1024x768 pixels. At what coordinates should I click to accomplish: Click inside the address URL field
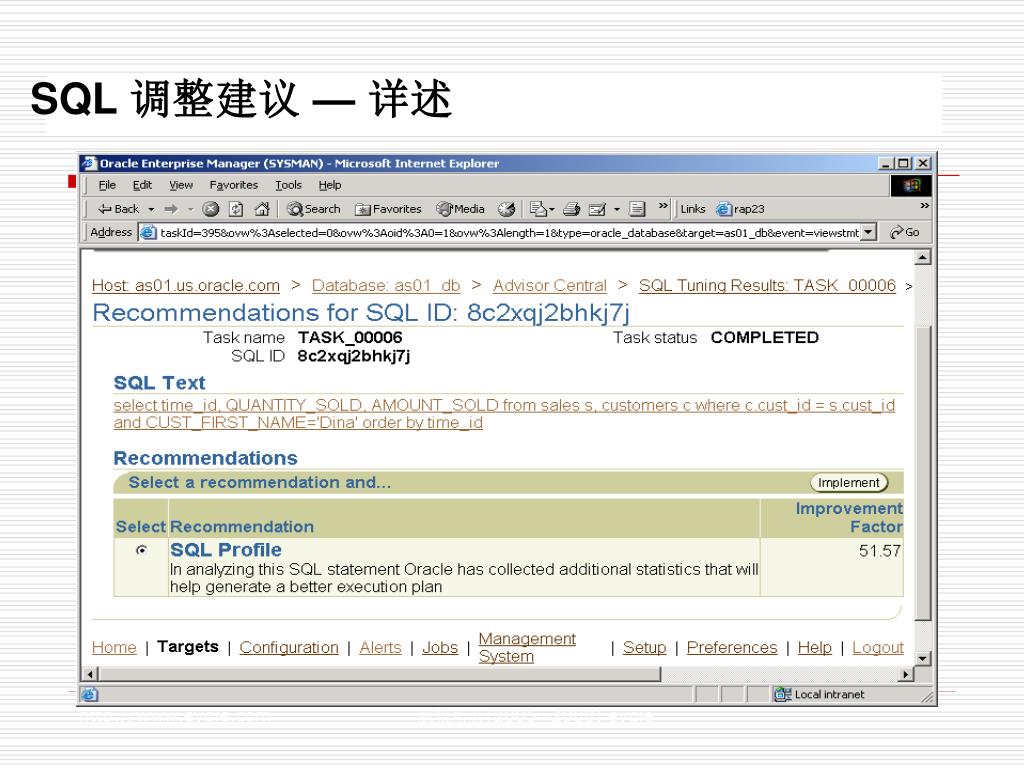pyautogui.click(x=509, y=232)
